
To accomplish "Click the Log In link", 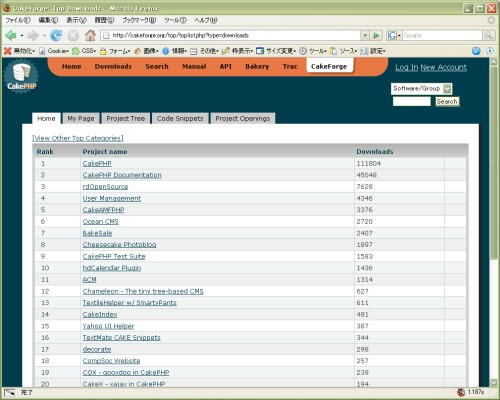I will 407,67.
